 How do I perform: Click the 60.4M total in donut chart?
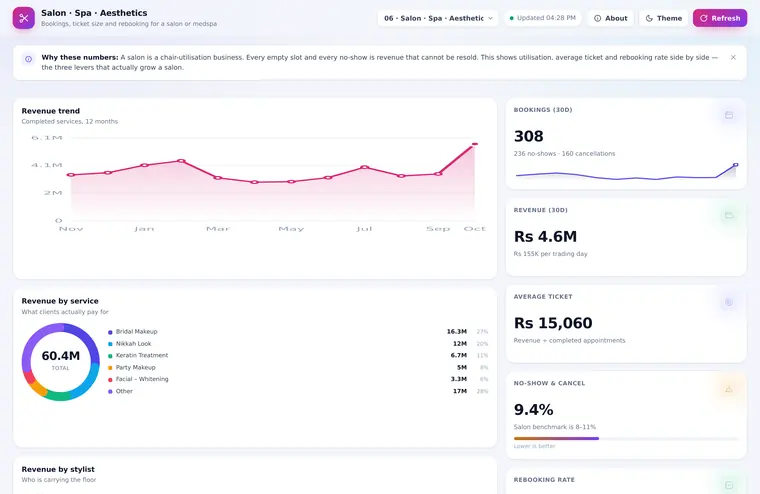(61, 356)
